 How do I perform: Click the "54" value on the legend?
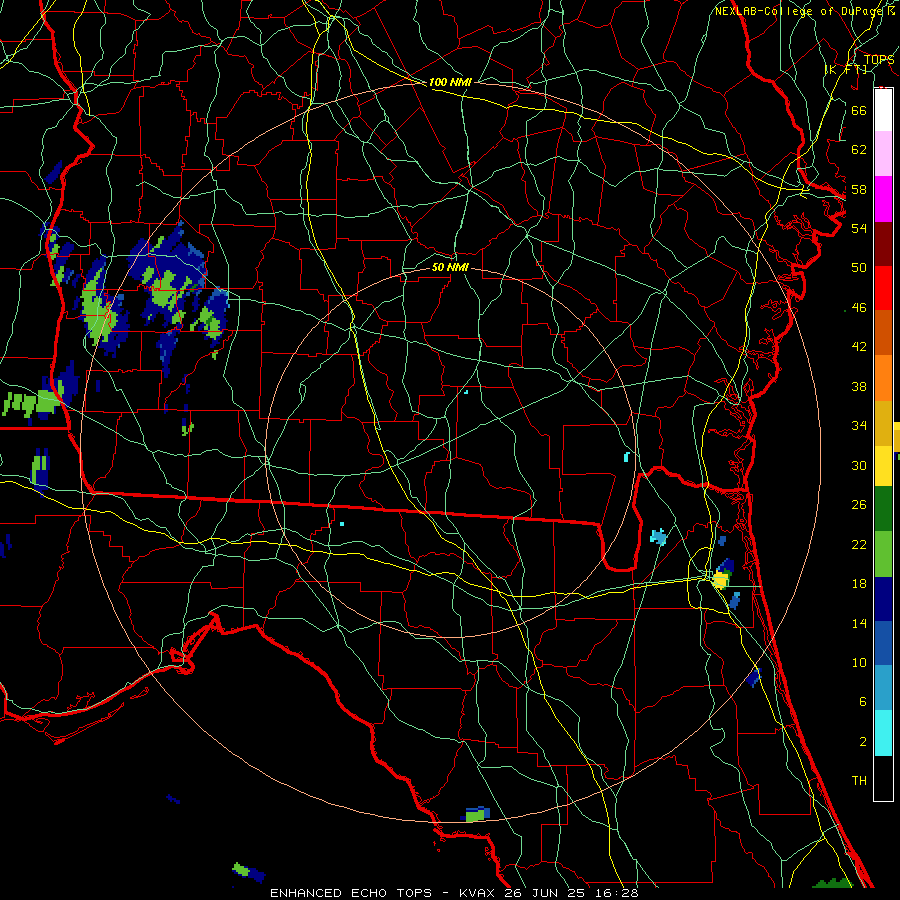pyautogui.click(x=859, y=228)
